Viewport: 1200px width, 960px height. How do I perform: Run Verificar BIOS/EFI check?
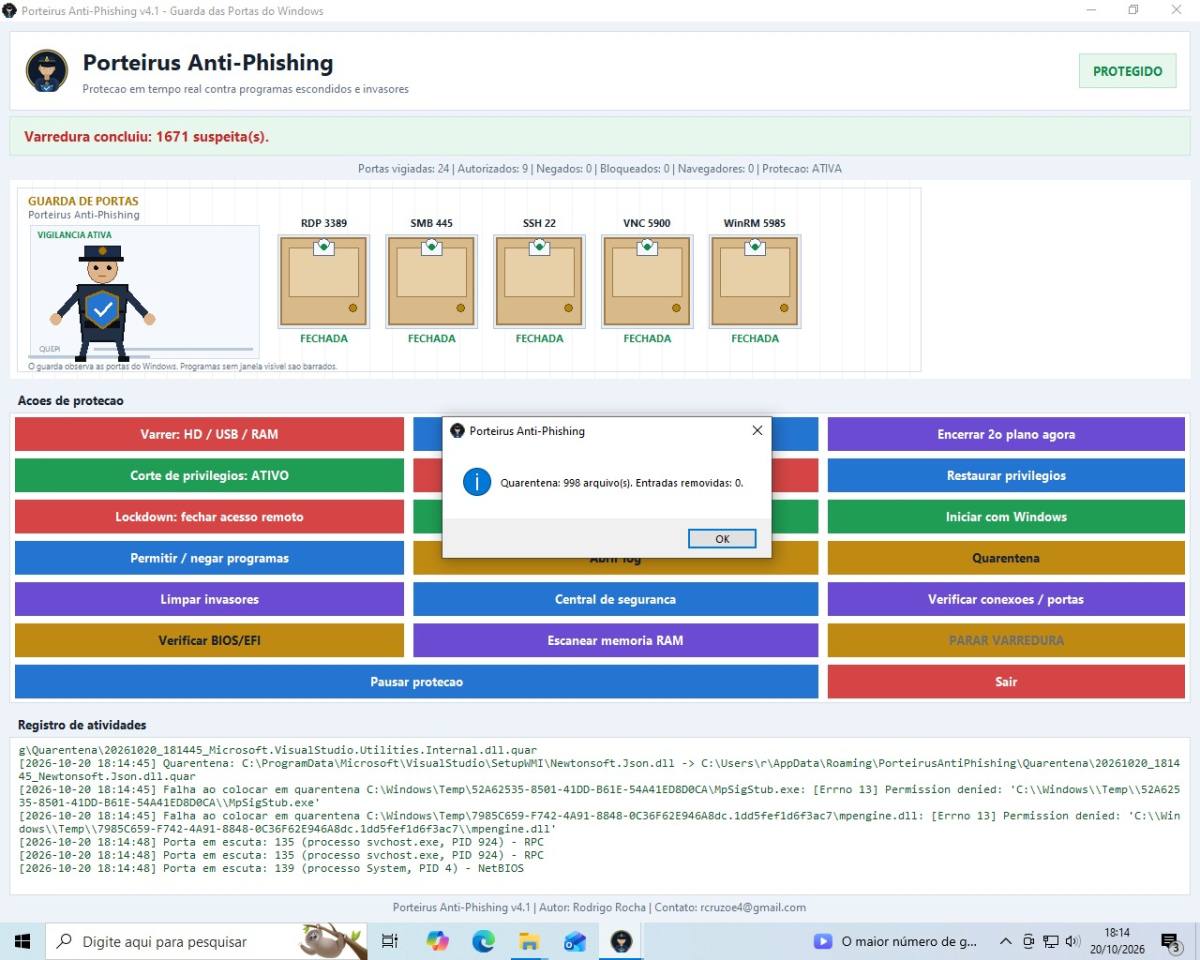[x=209, y=640]
